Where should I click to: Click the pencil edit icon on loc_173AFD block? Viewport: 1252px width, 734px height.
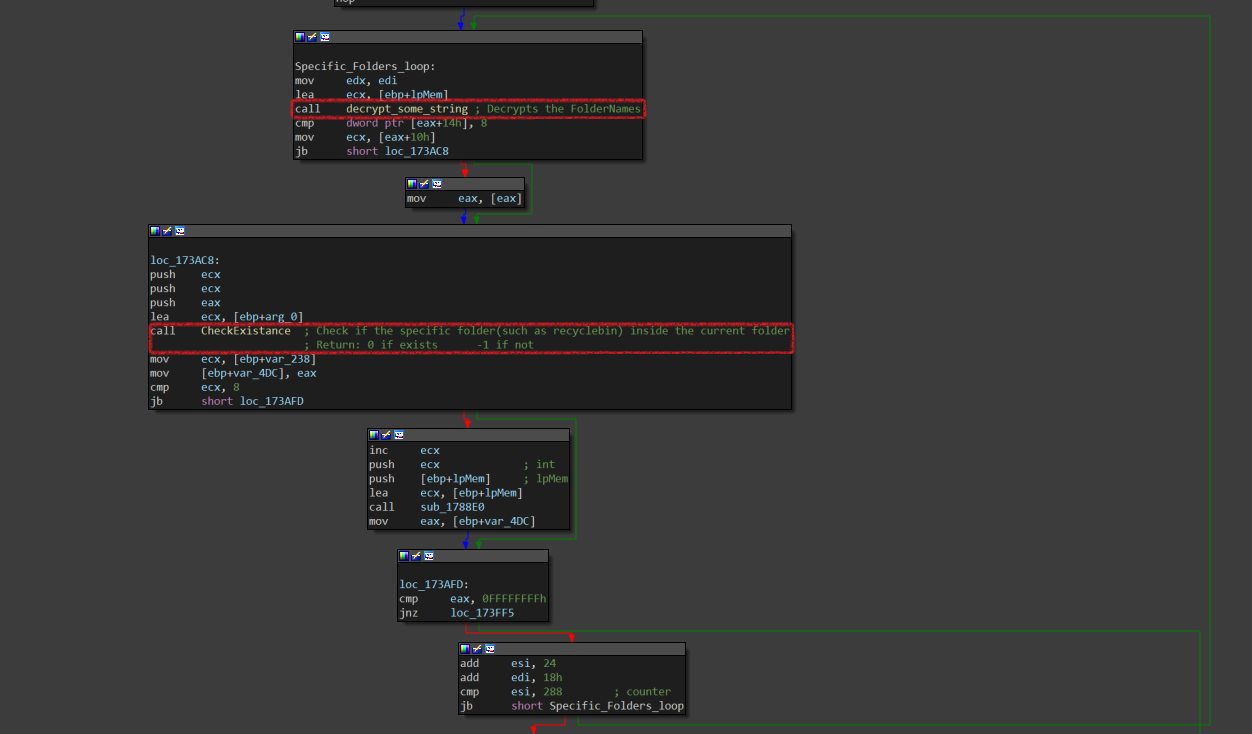416,556
